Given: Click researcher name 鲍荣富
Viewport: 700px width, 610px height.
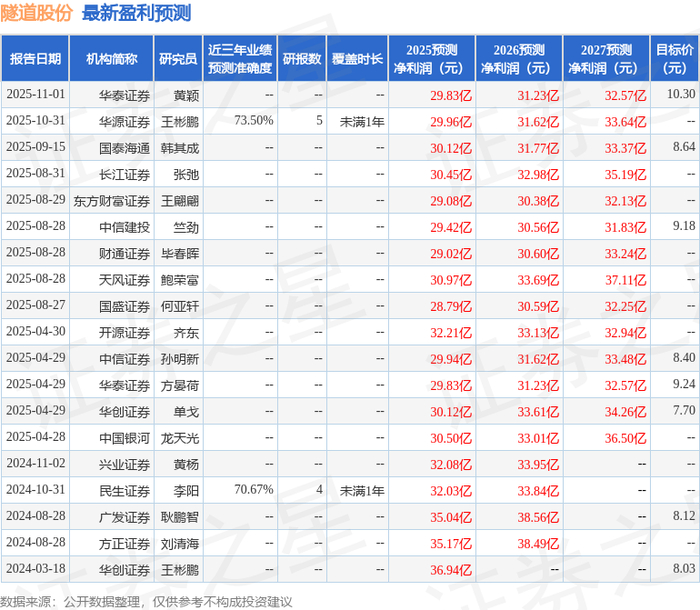Looking at the screenshot, I should 179,280.
